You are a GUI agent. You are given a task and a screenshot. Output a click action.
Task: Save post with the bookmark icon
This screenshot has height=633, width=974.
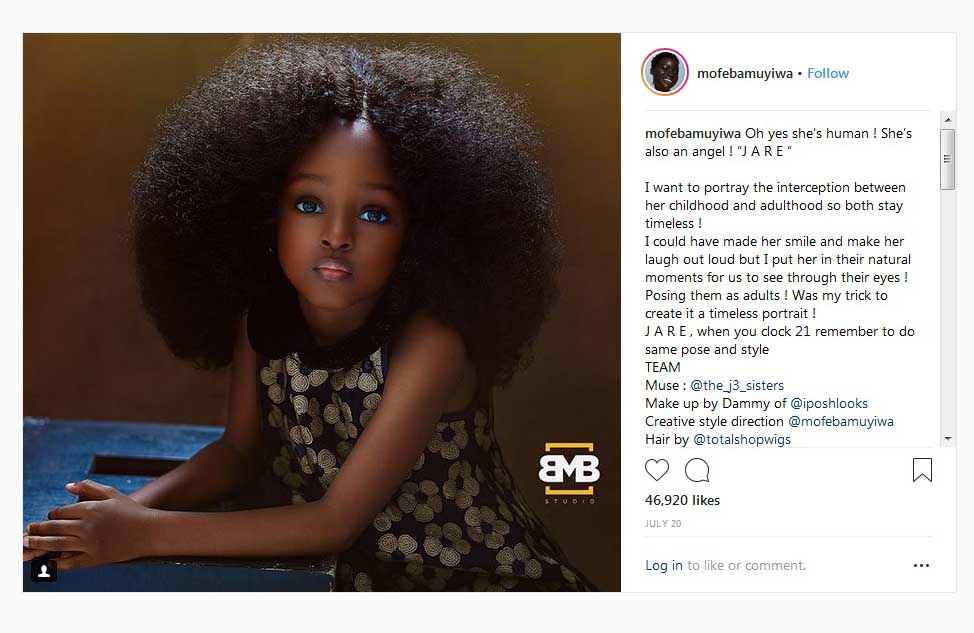(922, 470)
